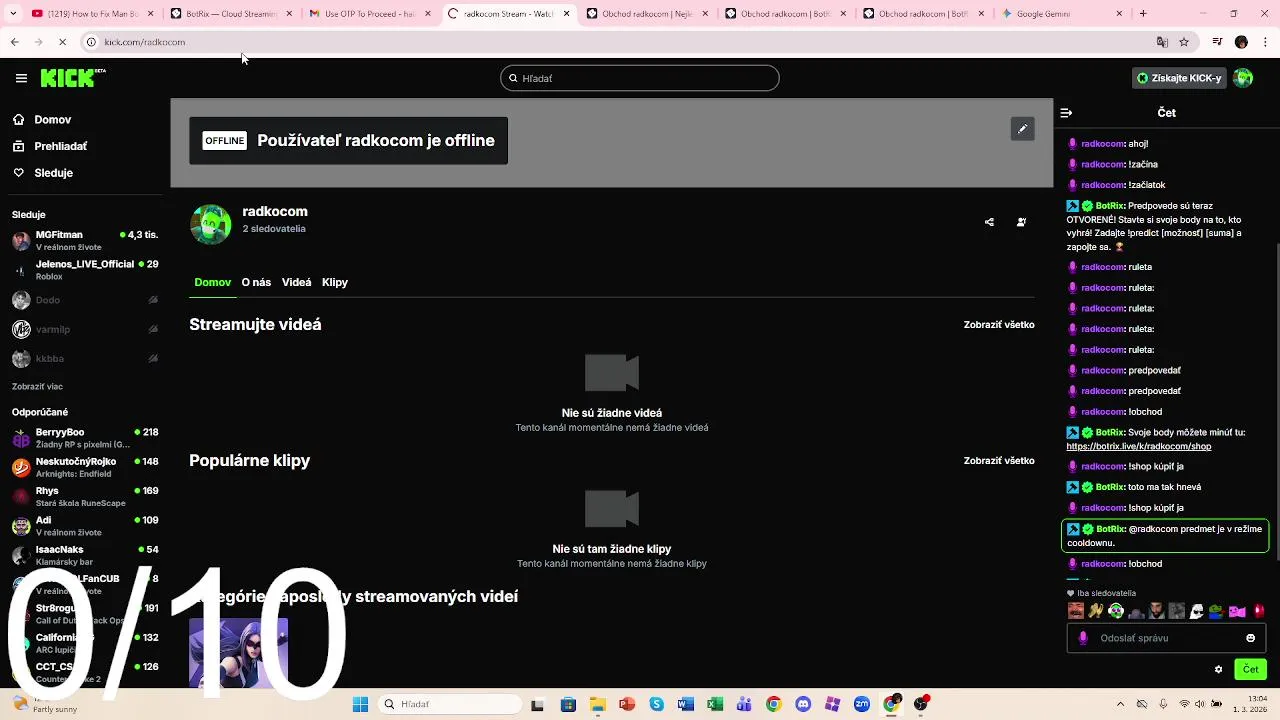Focus the Kick Hľadať search field
This screenshot has height=720, width=1280.
pyautogui.click(x=640, y=78)
